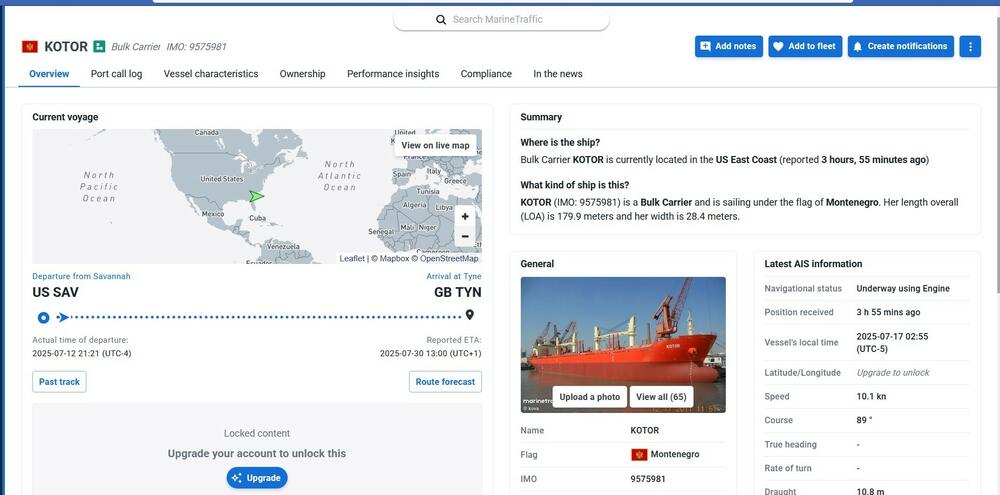This screenshot has width=1000, height=495.
Task: Click the destination pin on voyage timeline
Action: click(469, 316)
